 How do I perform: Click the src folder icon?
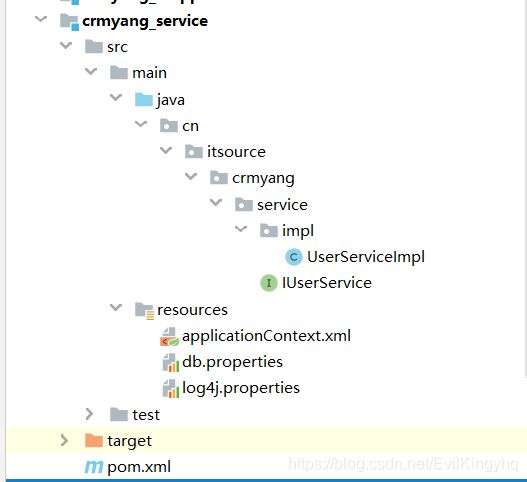point(94,46)
